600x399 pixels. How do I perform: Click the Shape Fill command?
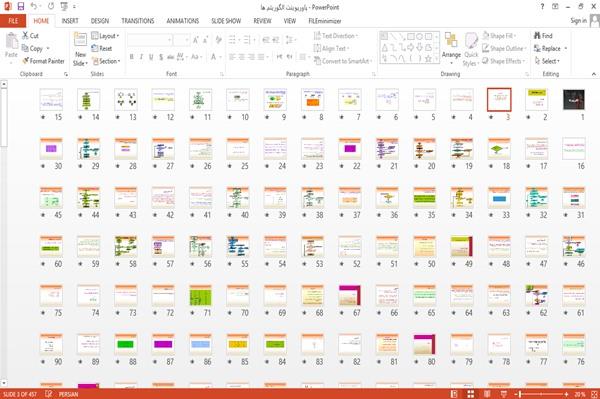499,36
